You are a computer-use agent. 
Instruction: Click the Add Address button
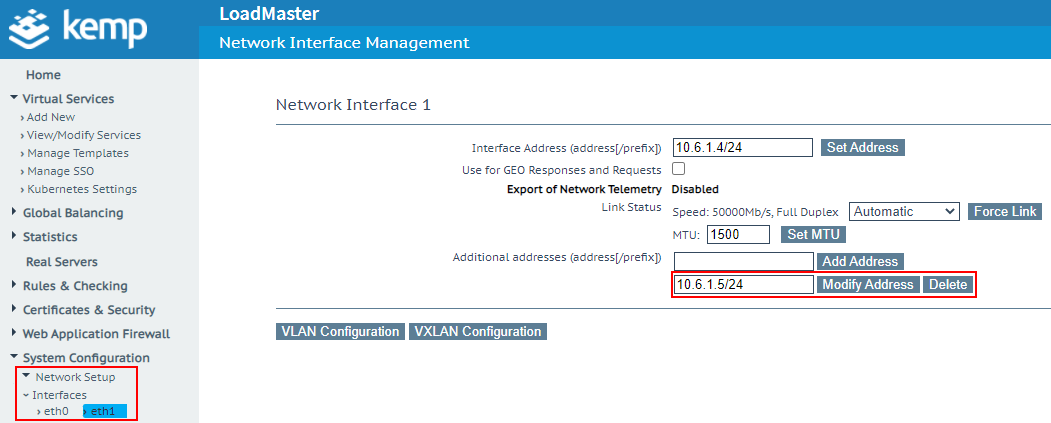[860, 261]
